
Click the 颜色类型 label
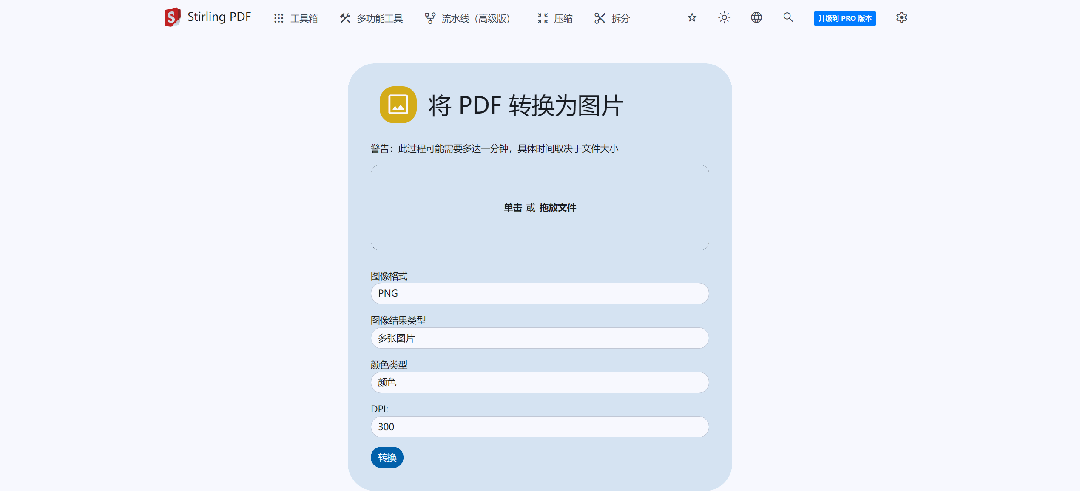389,364
